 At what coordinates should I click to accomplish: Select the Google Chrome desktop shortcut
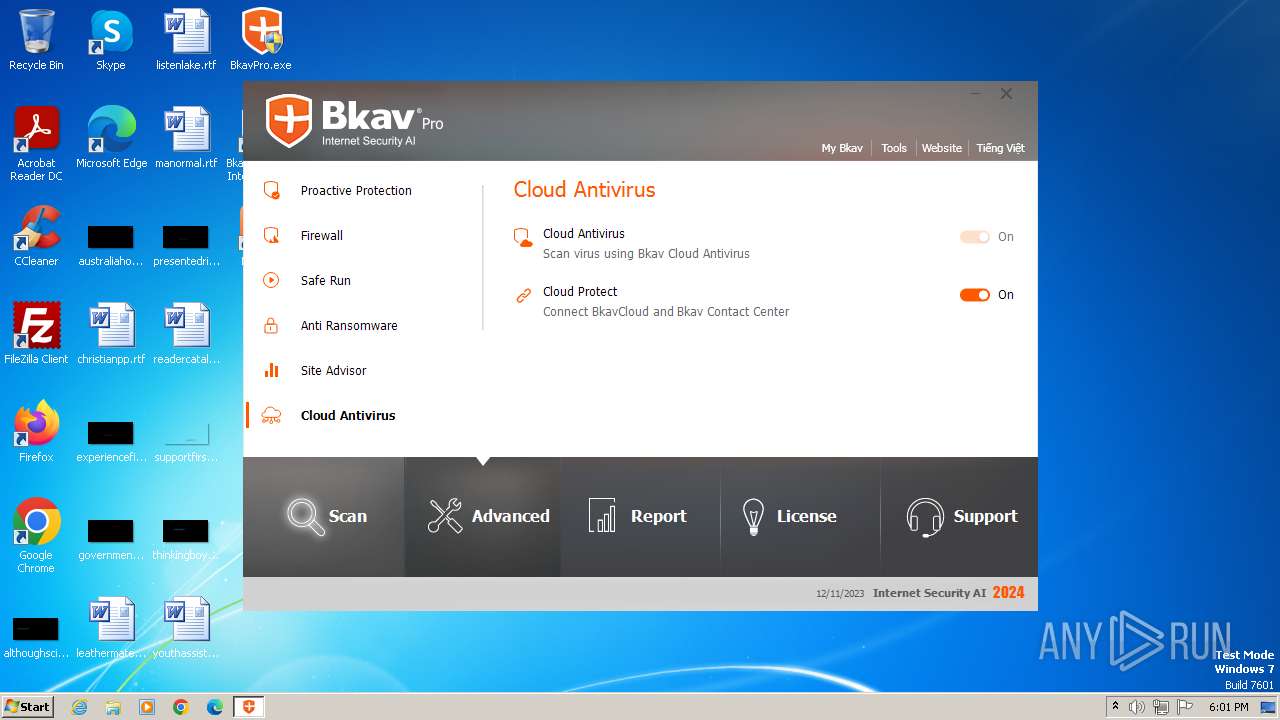(x=36, y=537)
